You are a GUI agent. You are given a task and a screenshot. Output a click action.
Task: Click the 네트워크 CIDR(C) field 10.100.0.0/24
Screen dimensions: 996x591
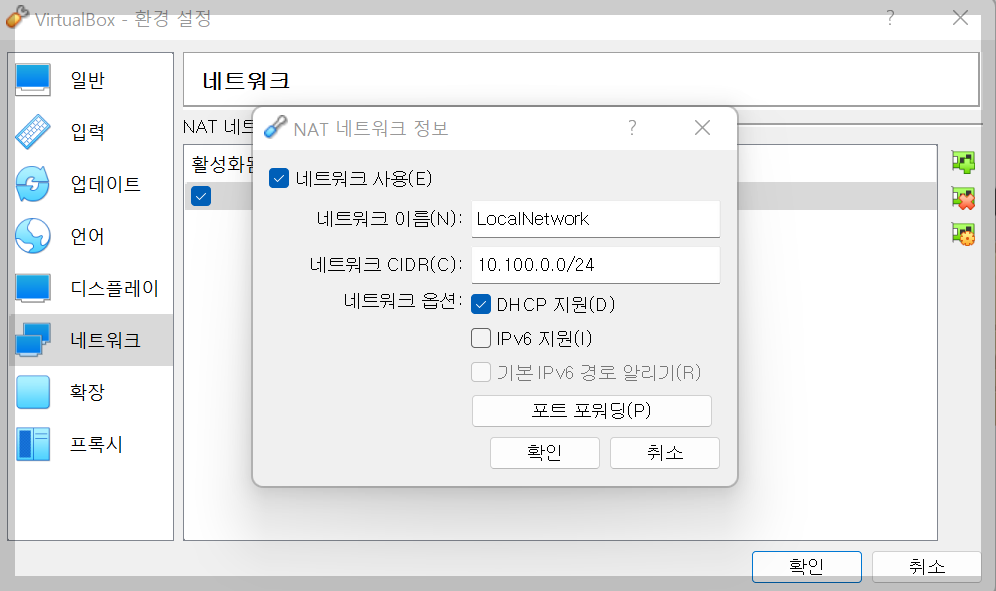pyautogui.click(x=596, y=265)
